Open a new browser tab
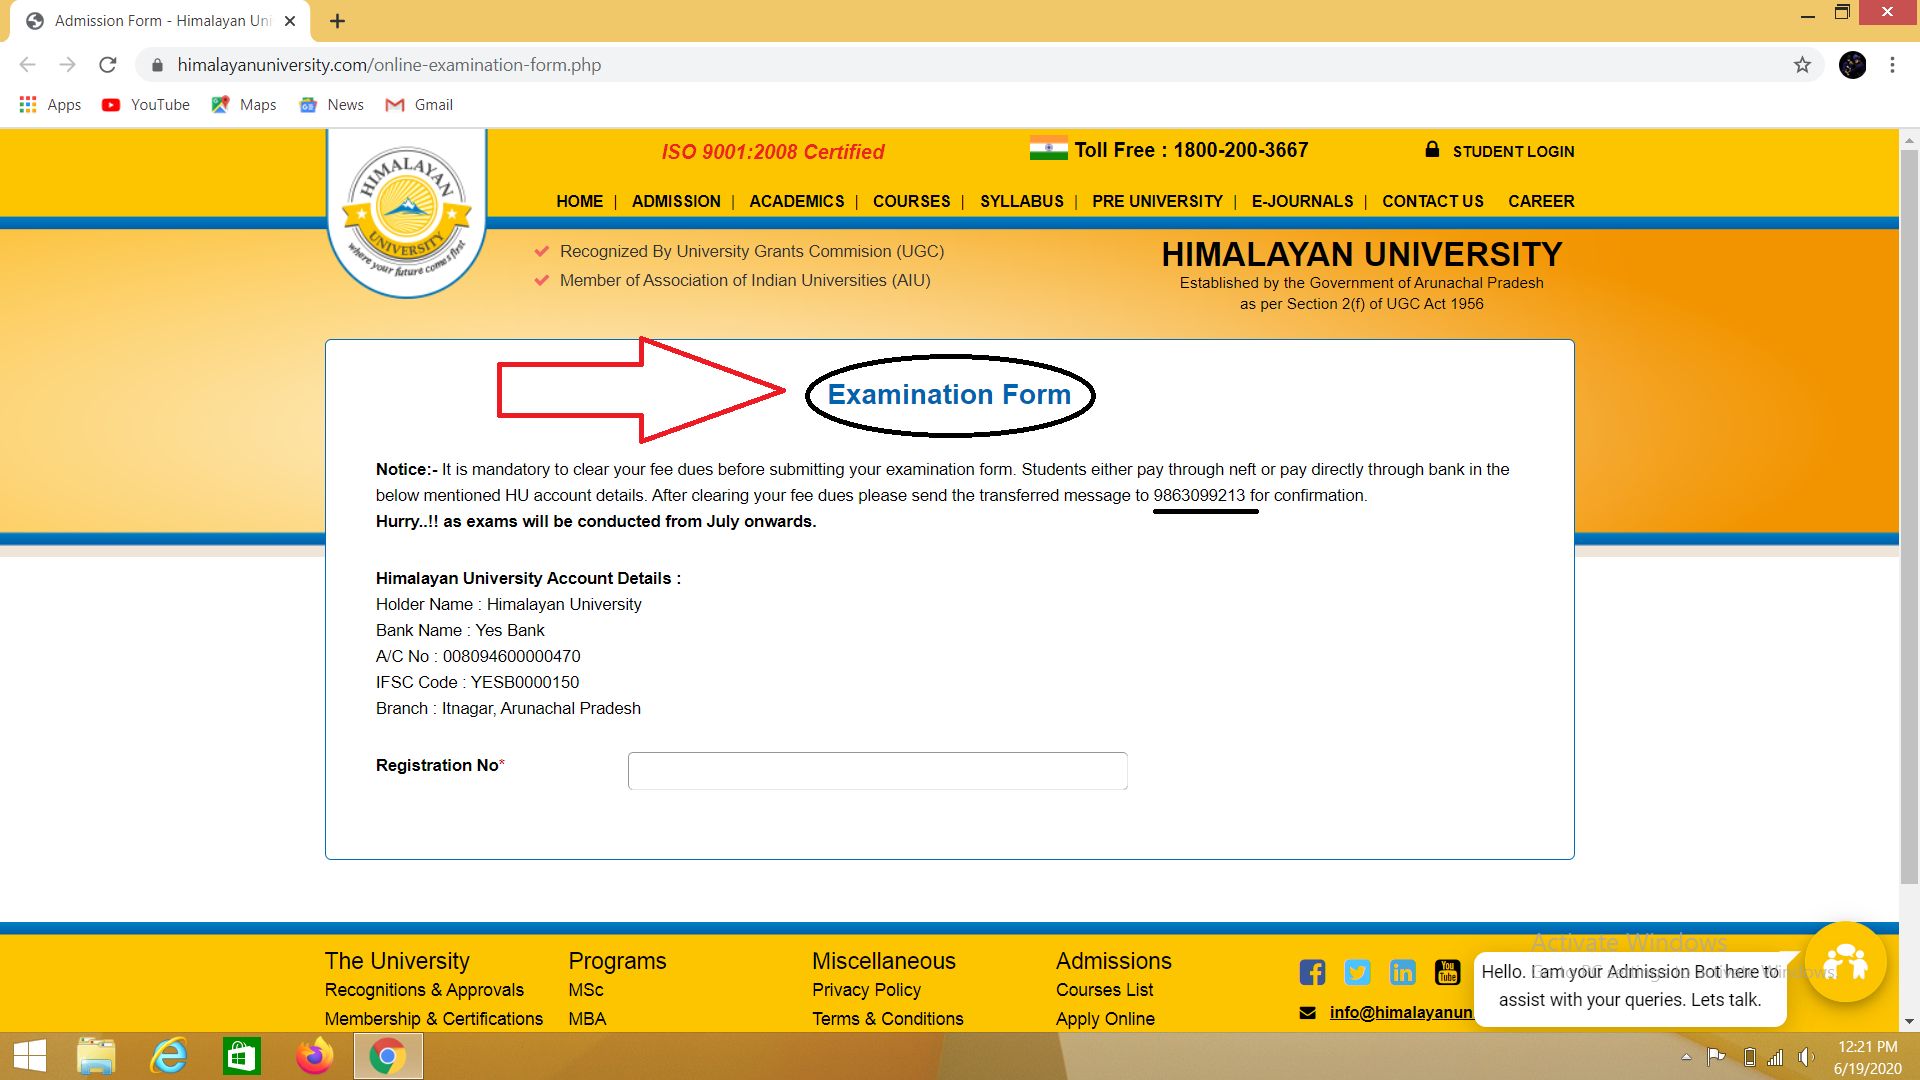The height and width of the screenshot is (1080, 1920). click(337, 21)
